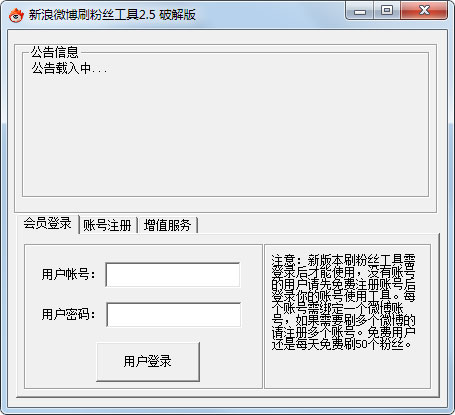Minimize the window

(x=360, y=12)
